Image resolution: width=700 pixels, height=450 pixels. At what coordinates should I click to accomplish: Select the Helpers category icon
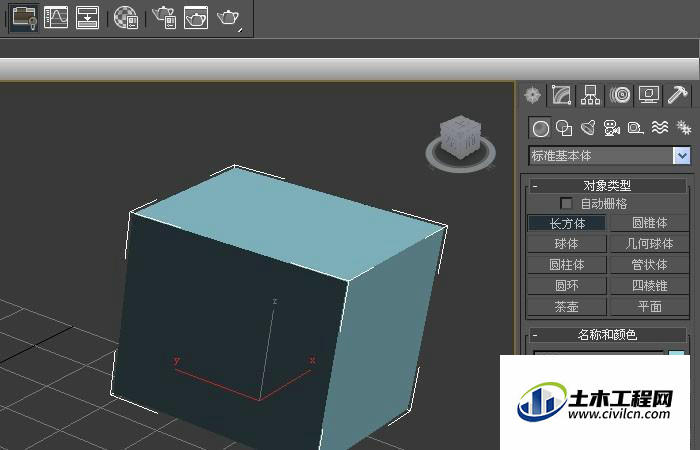(635, 128)
